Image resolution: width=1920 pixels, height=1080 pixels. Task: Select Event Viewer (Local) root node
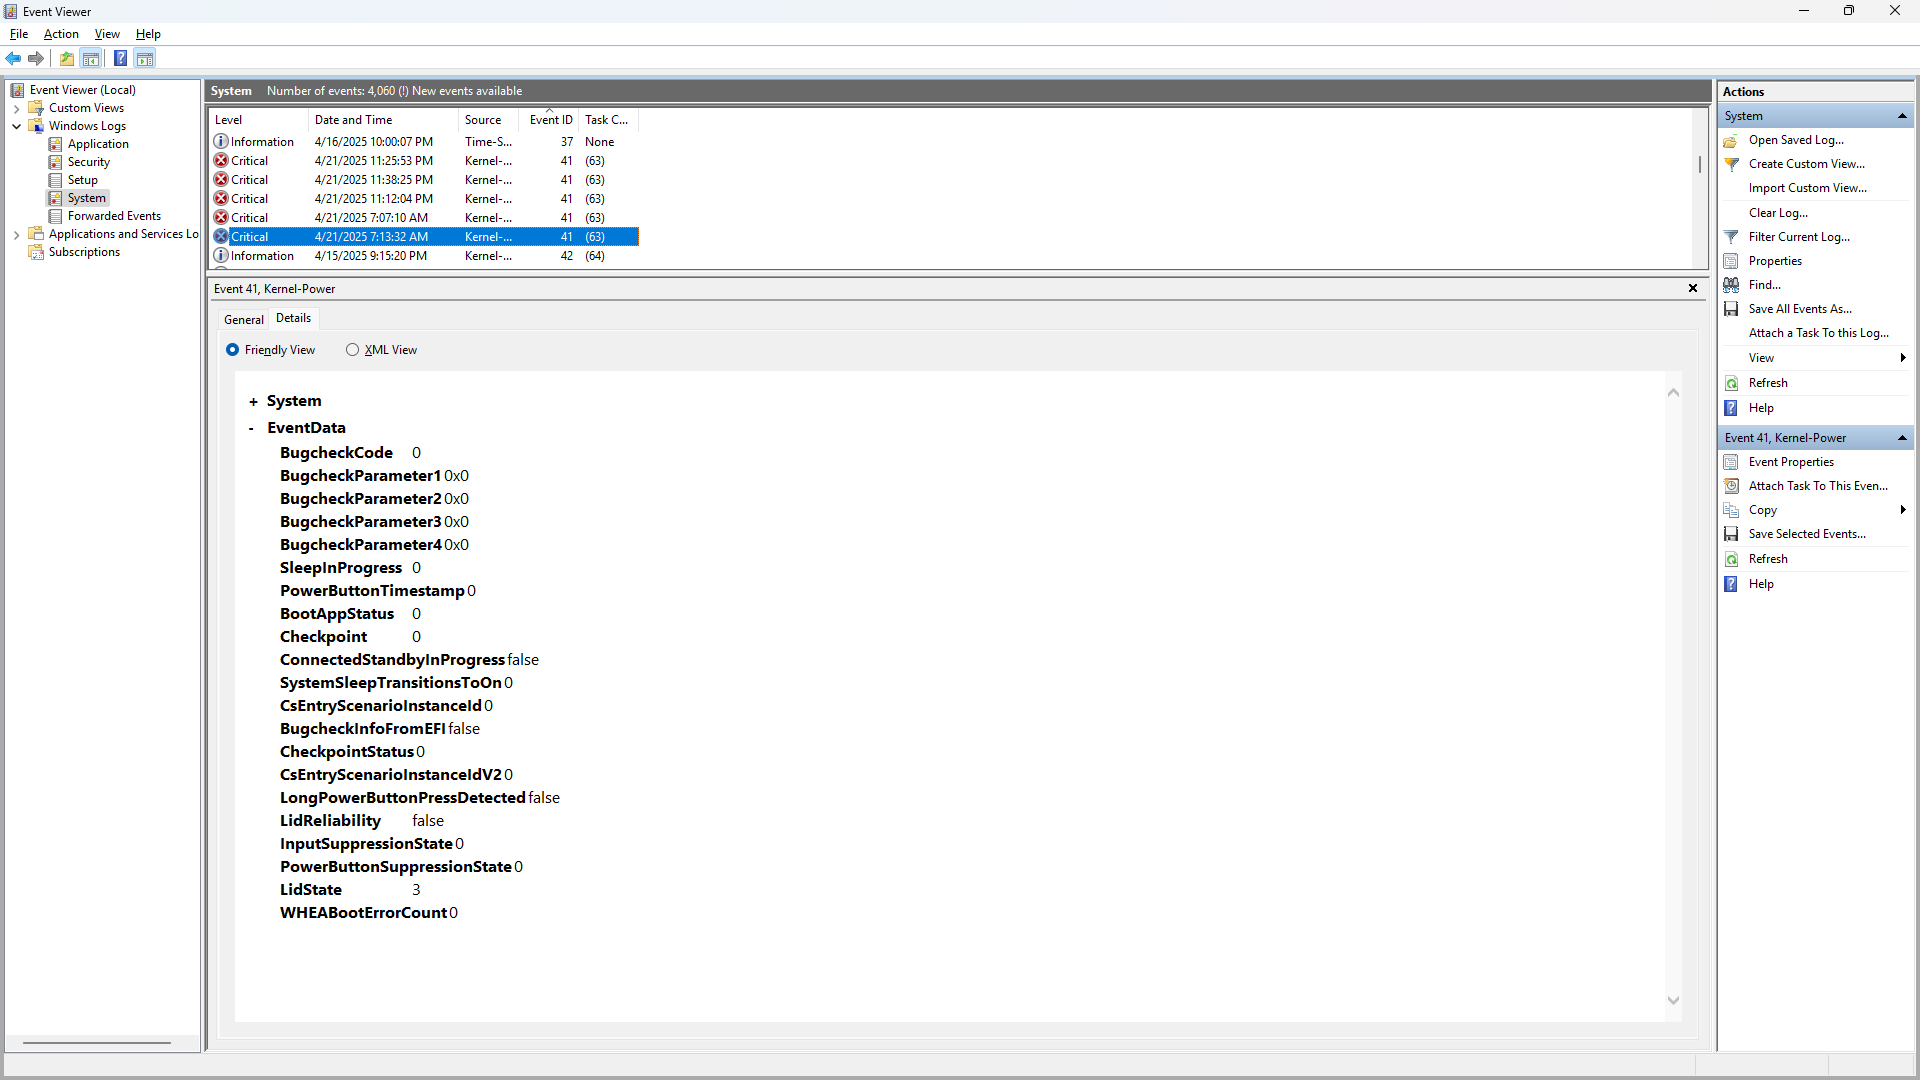click(82, 90)
